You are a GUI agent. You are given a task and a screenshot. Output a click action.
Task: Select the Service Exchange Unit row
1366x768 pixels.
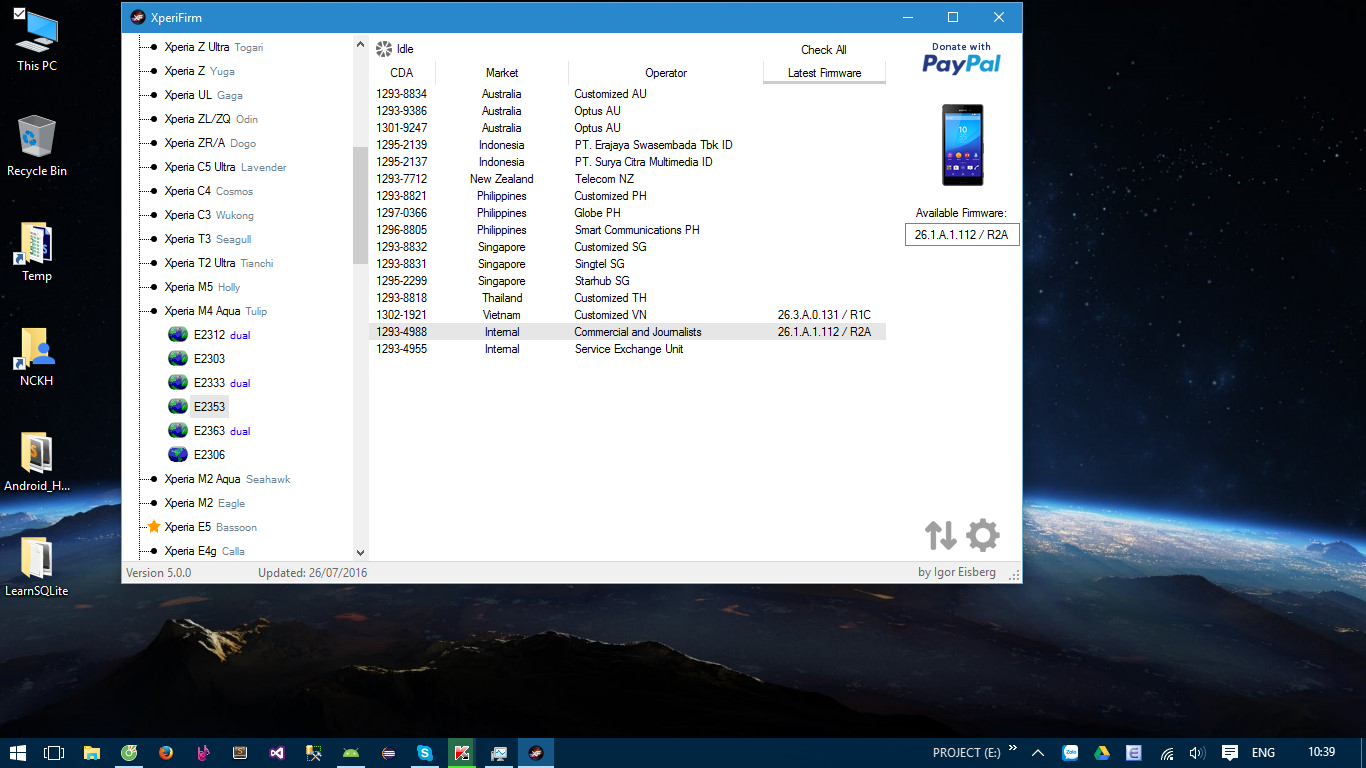pyautogui.click(x=627, y=349)
